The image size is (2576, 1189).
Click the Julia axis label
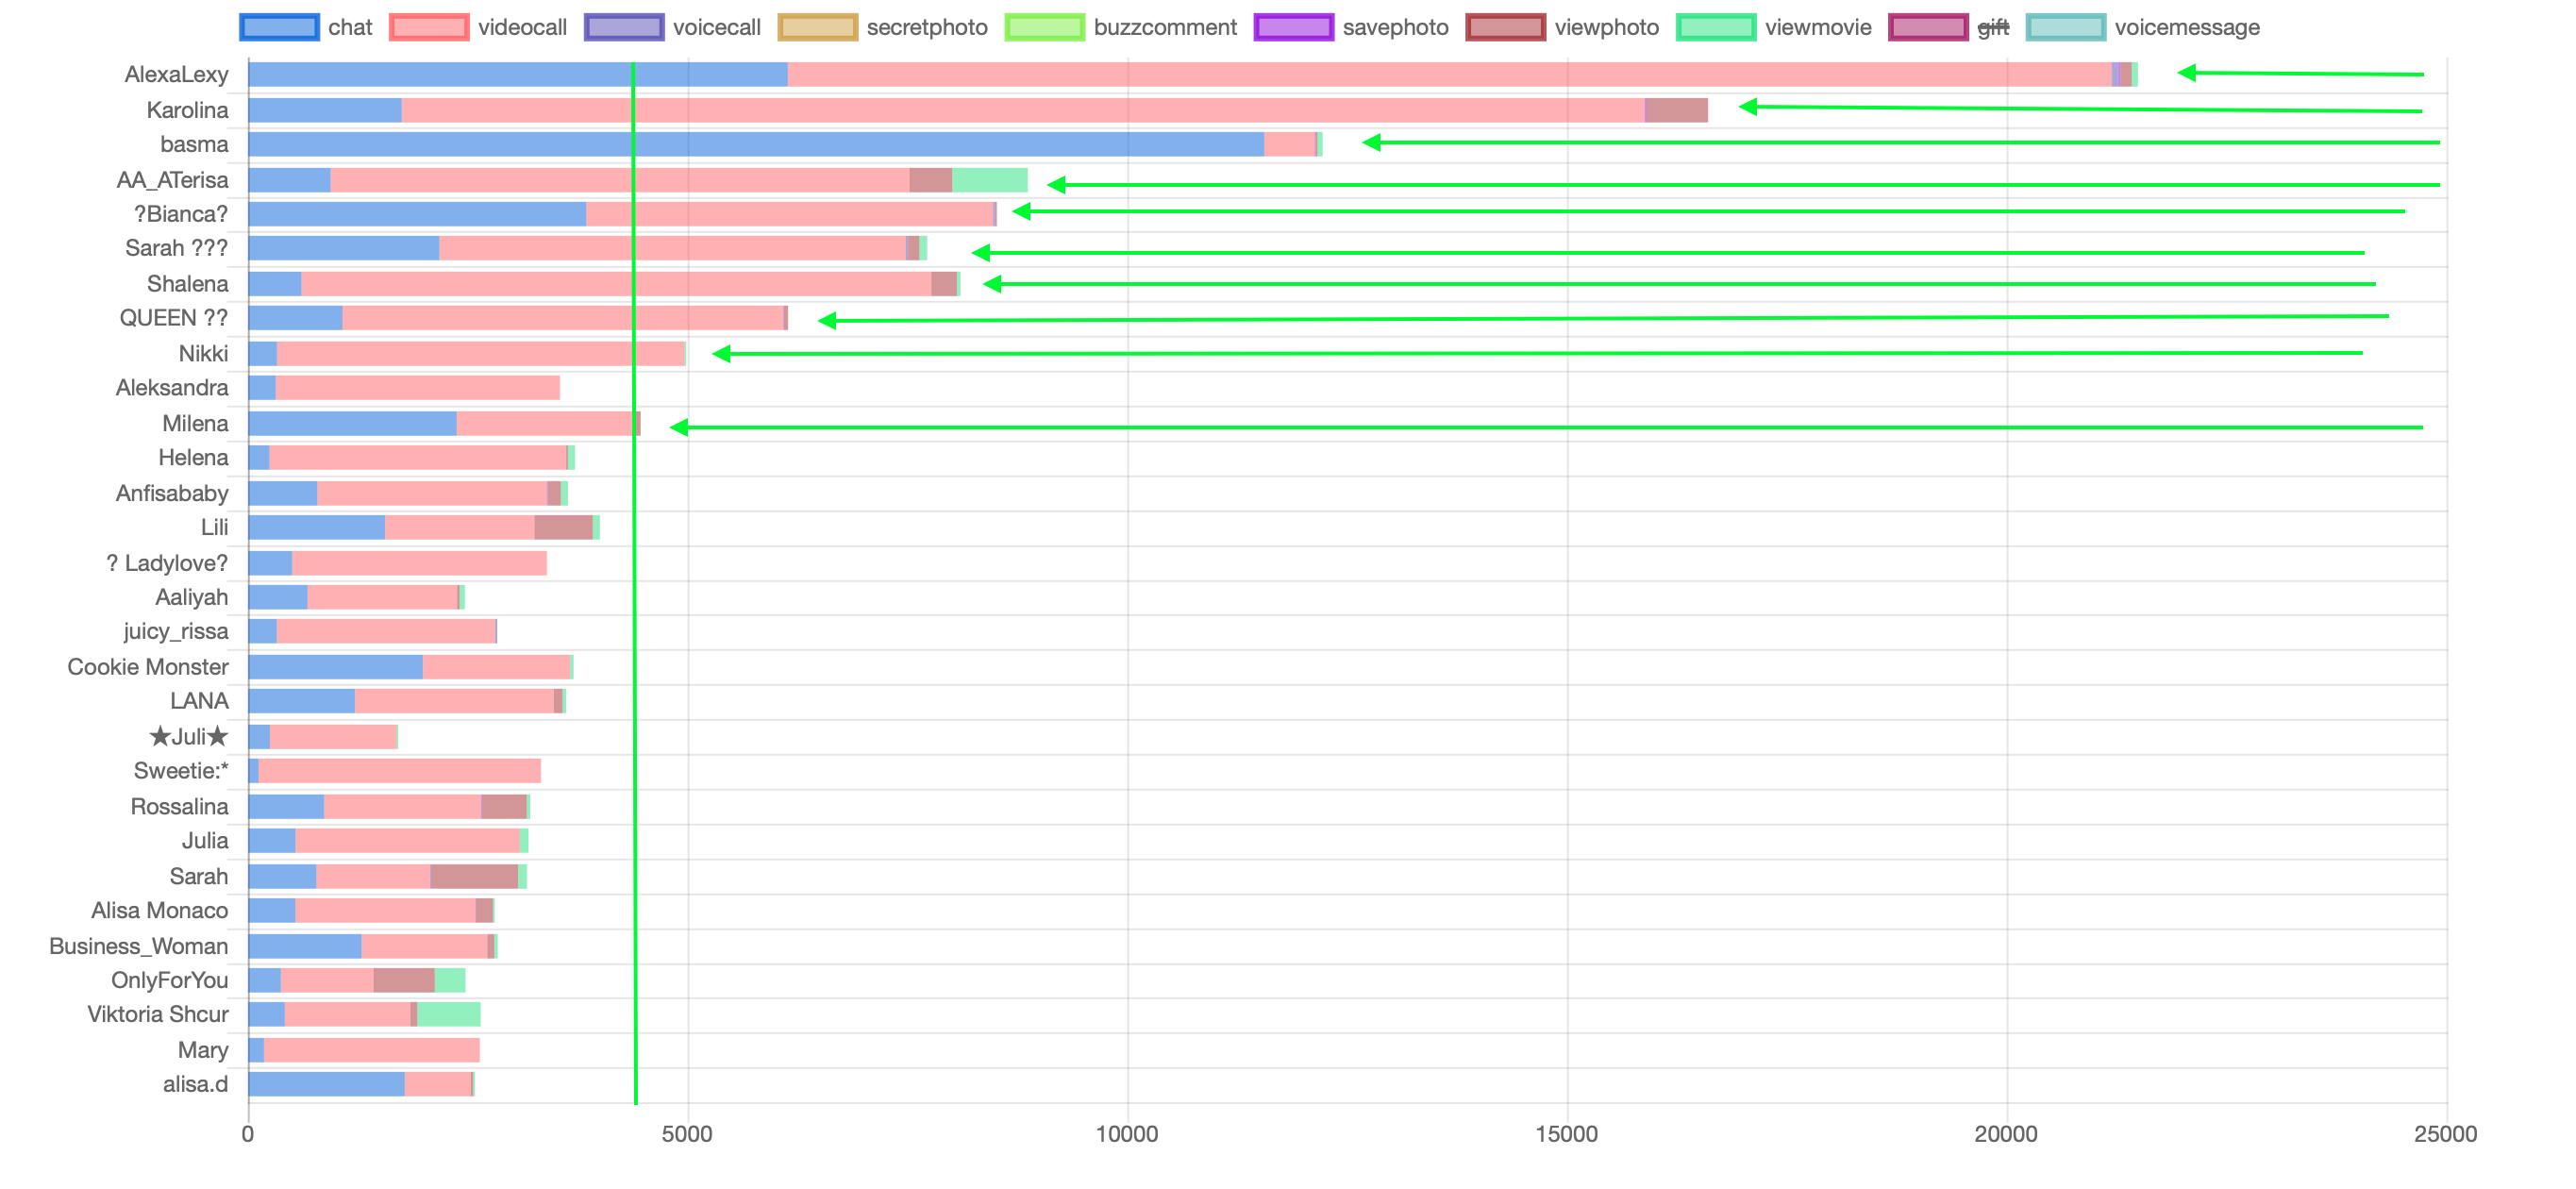pyautogui.click(x=205, y=841)
